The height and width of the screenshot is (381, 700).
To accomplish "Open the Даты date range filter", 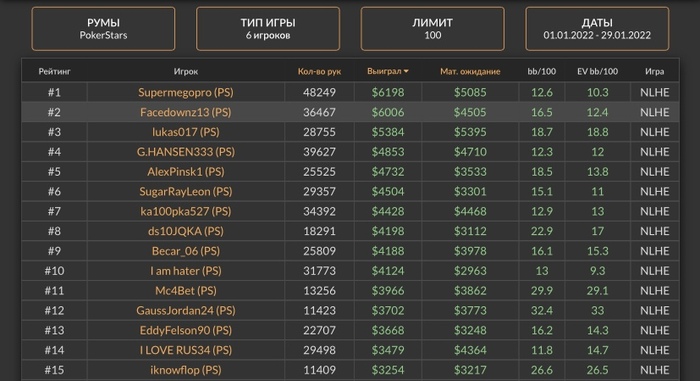I will [597, 29].
